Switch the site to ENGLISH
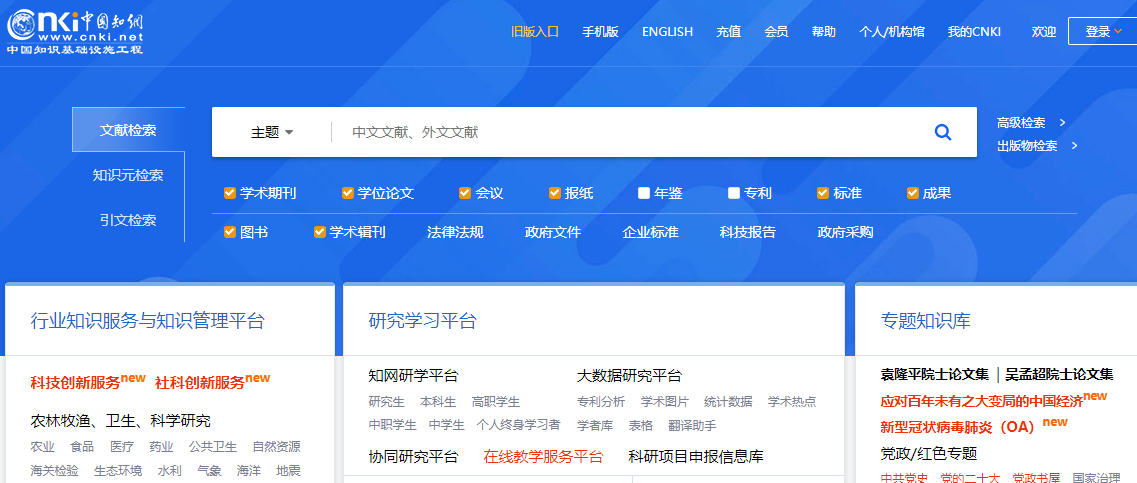The image size is (1137, 483). pos(667,31)
